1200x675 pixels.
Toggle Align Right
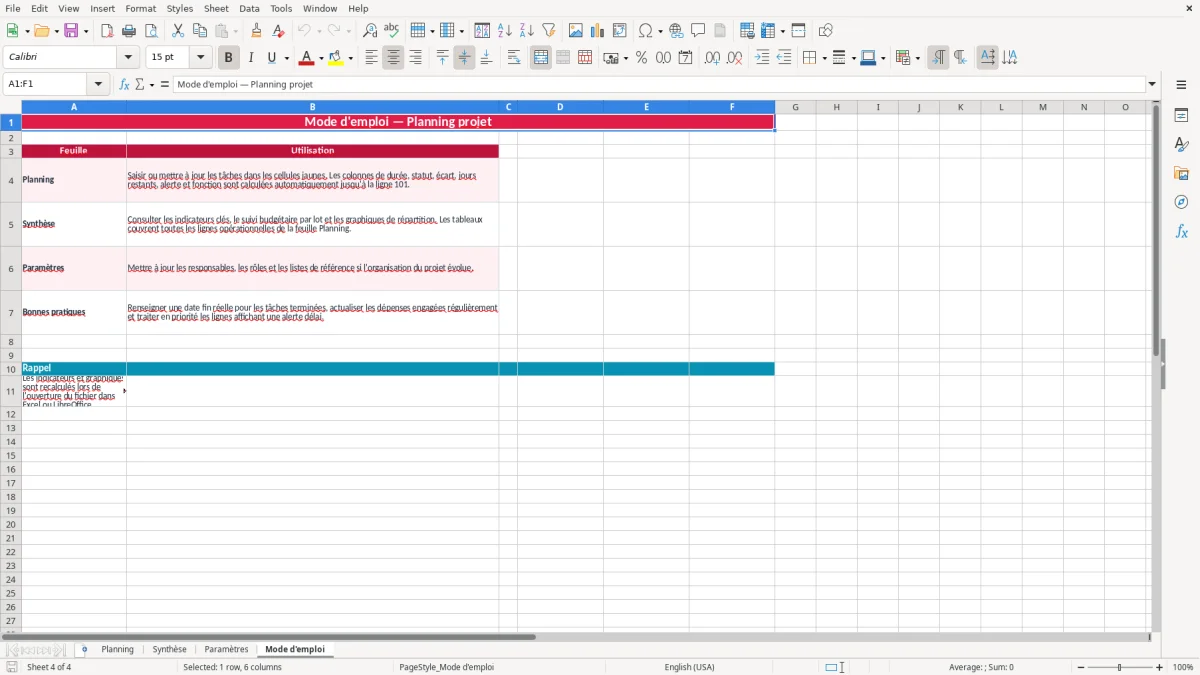click(x=415, y=58)
